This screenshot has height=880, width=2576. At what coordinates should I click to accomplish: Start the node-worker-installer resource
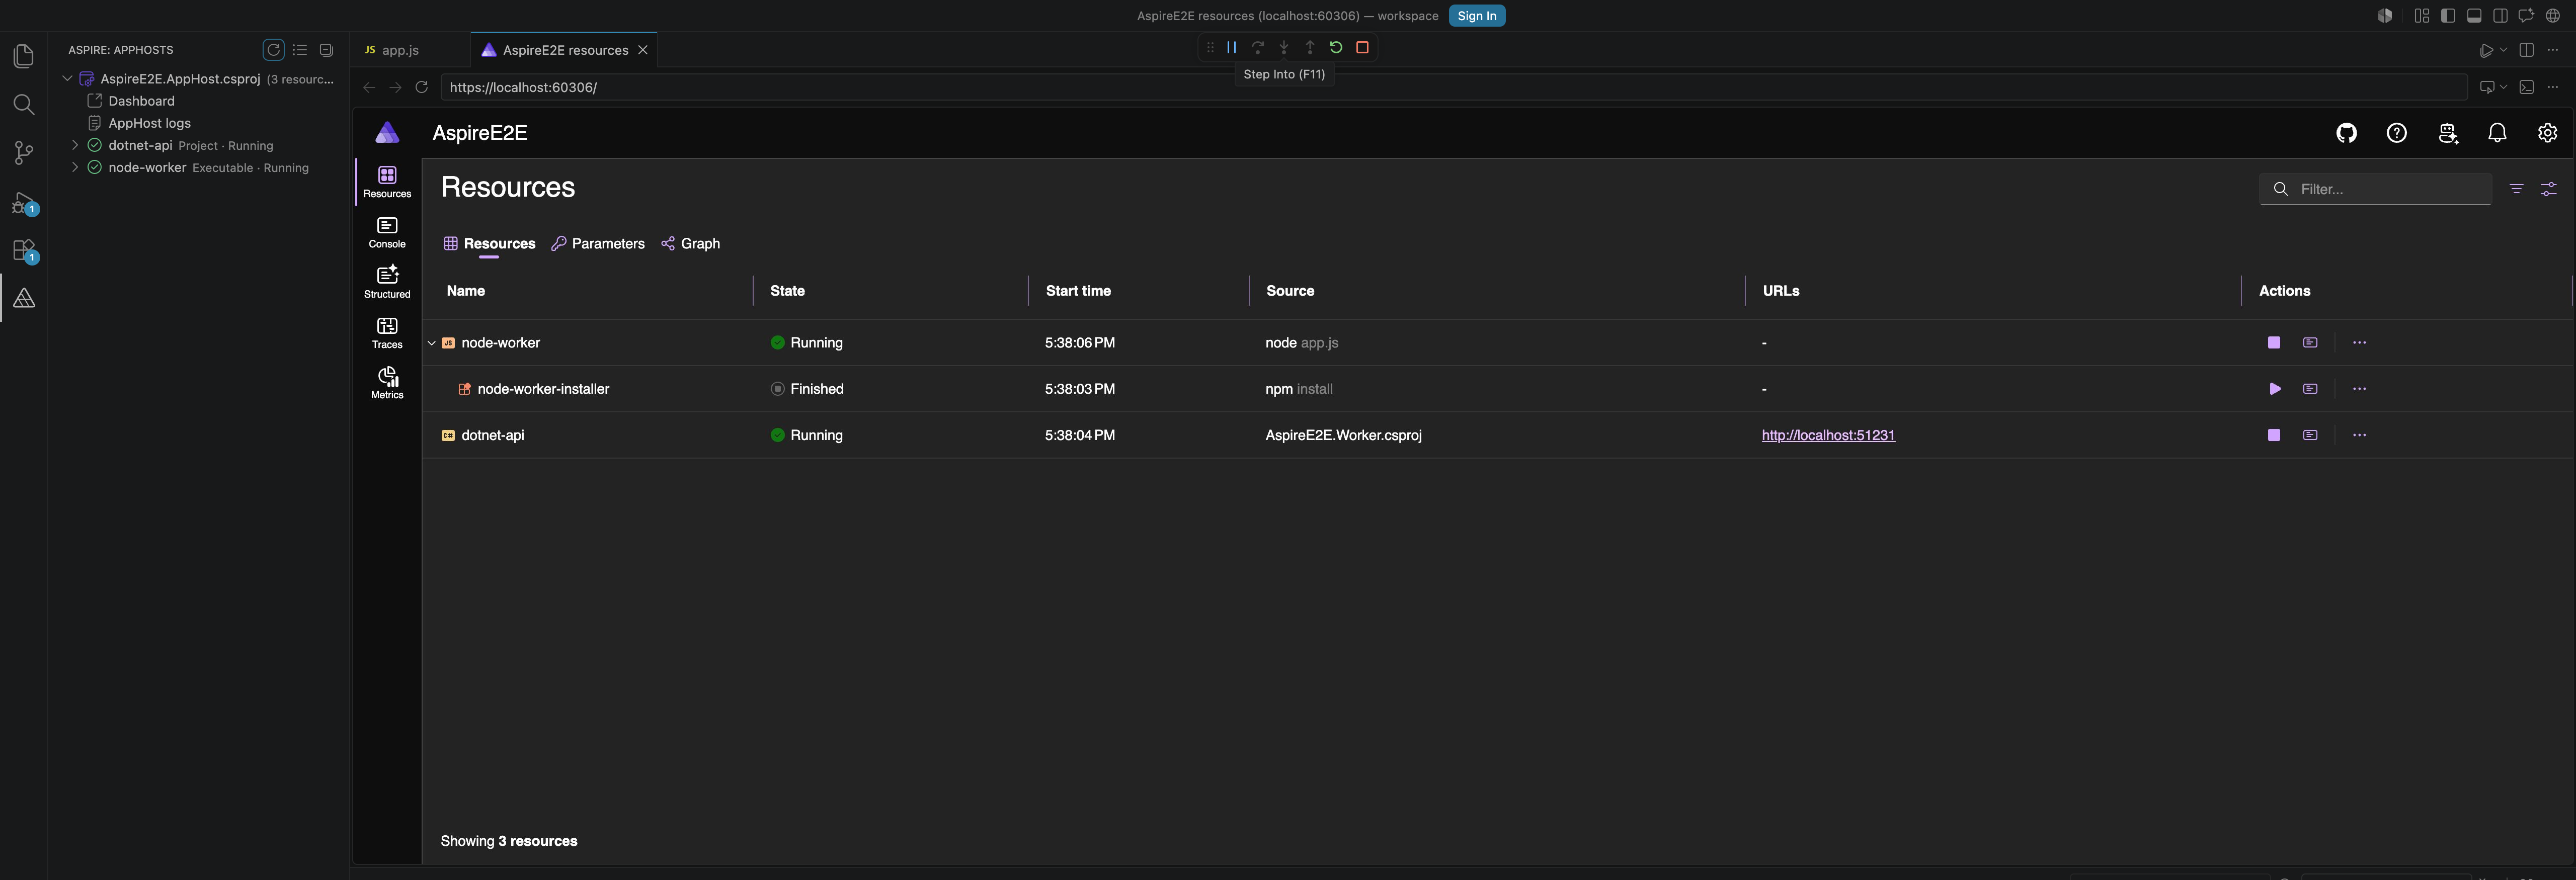[2274, 389]
